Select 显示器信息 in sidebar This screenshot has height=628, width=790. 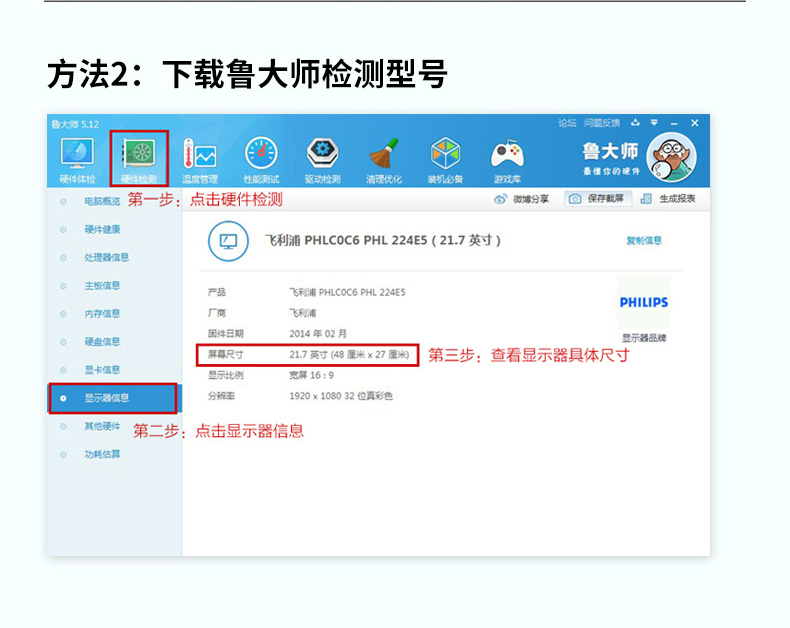(x=114, y=398)
